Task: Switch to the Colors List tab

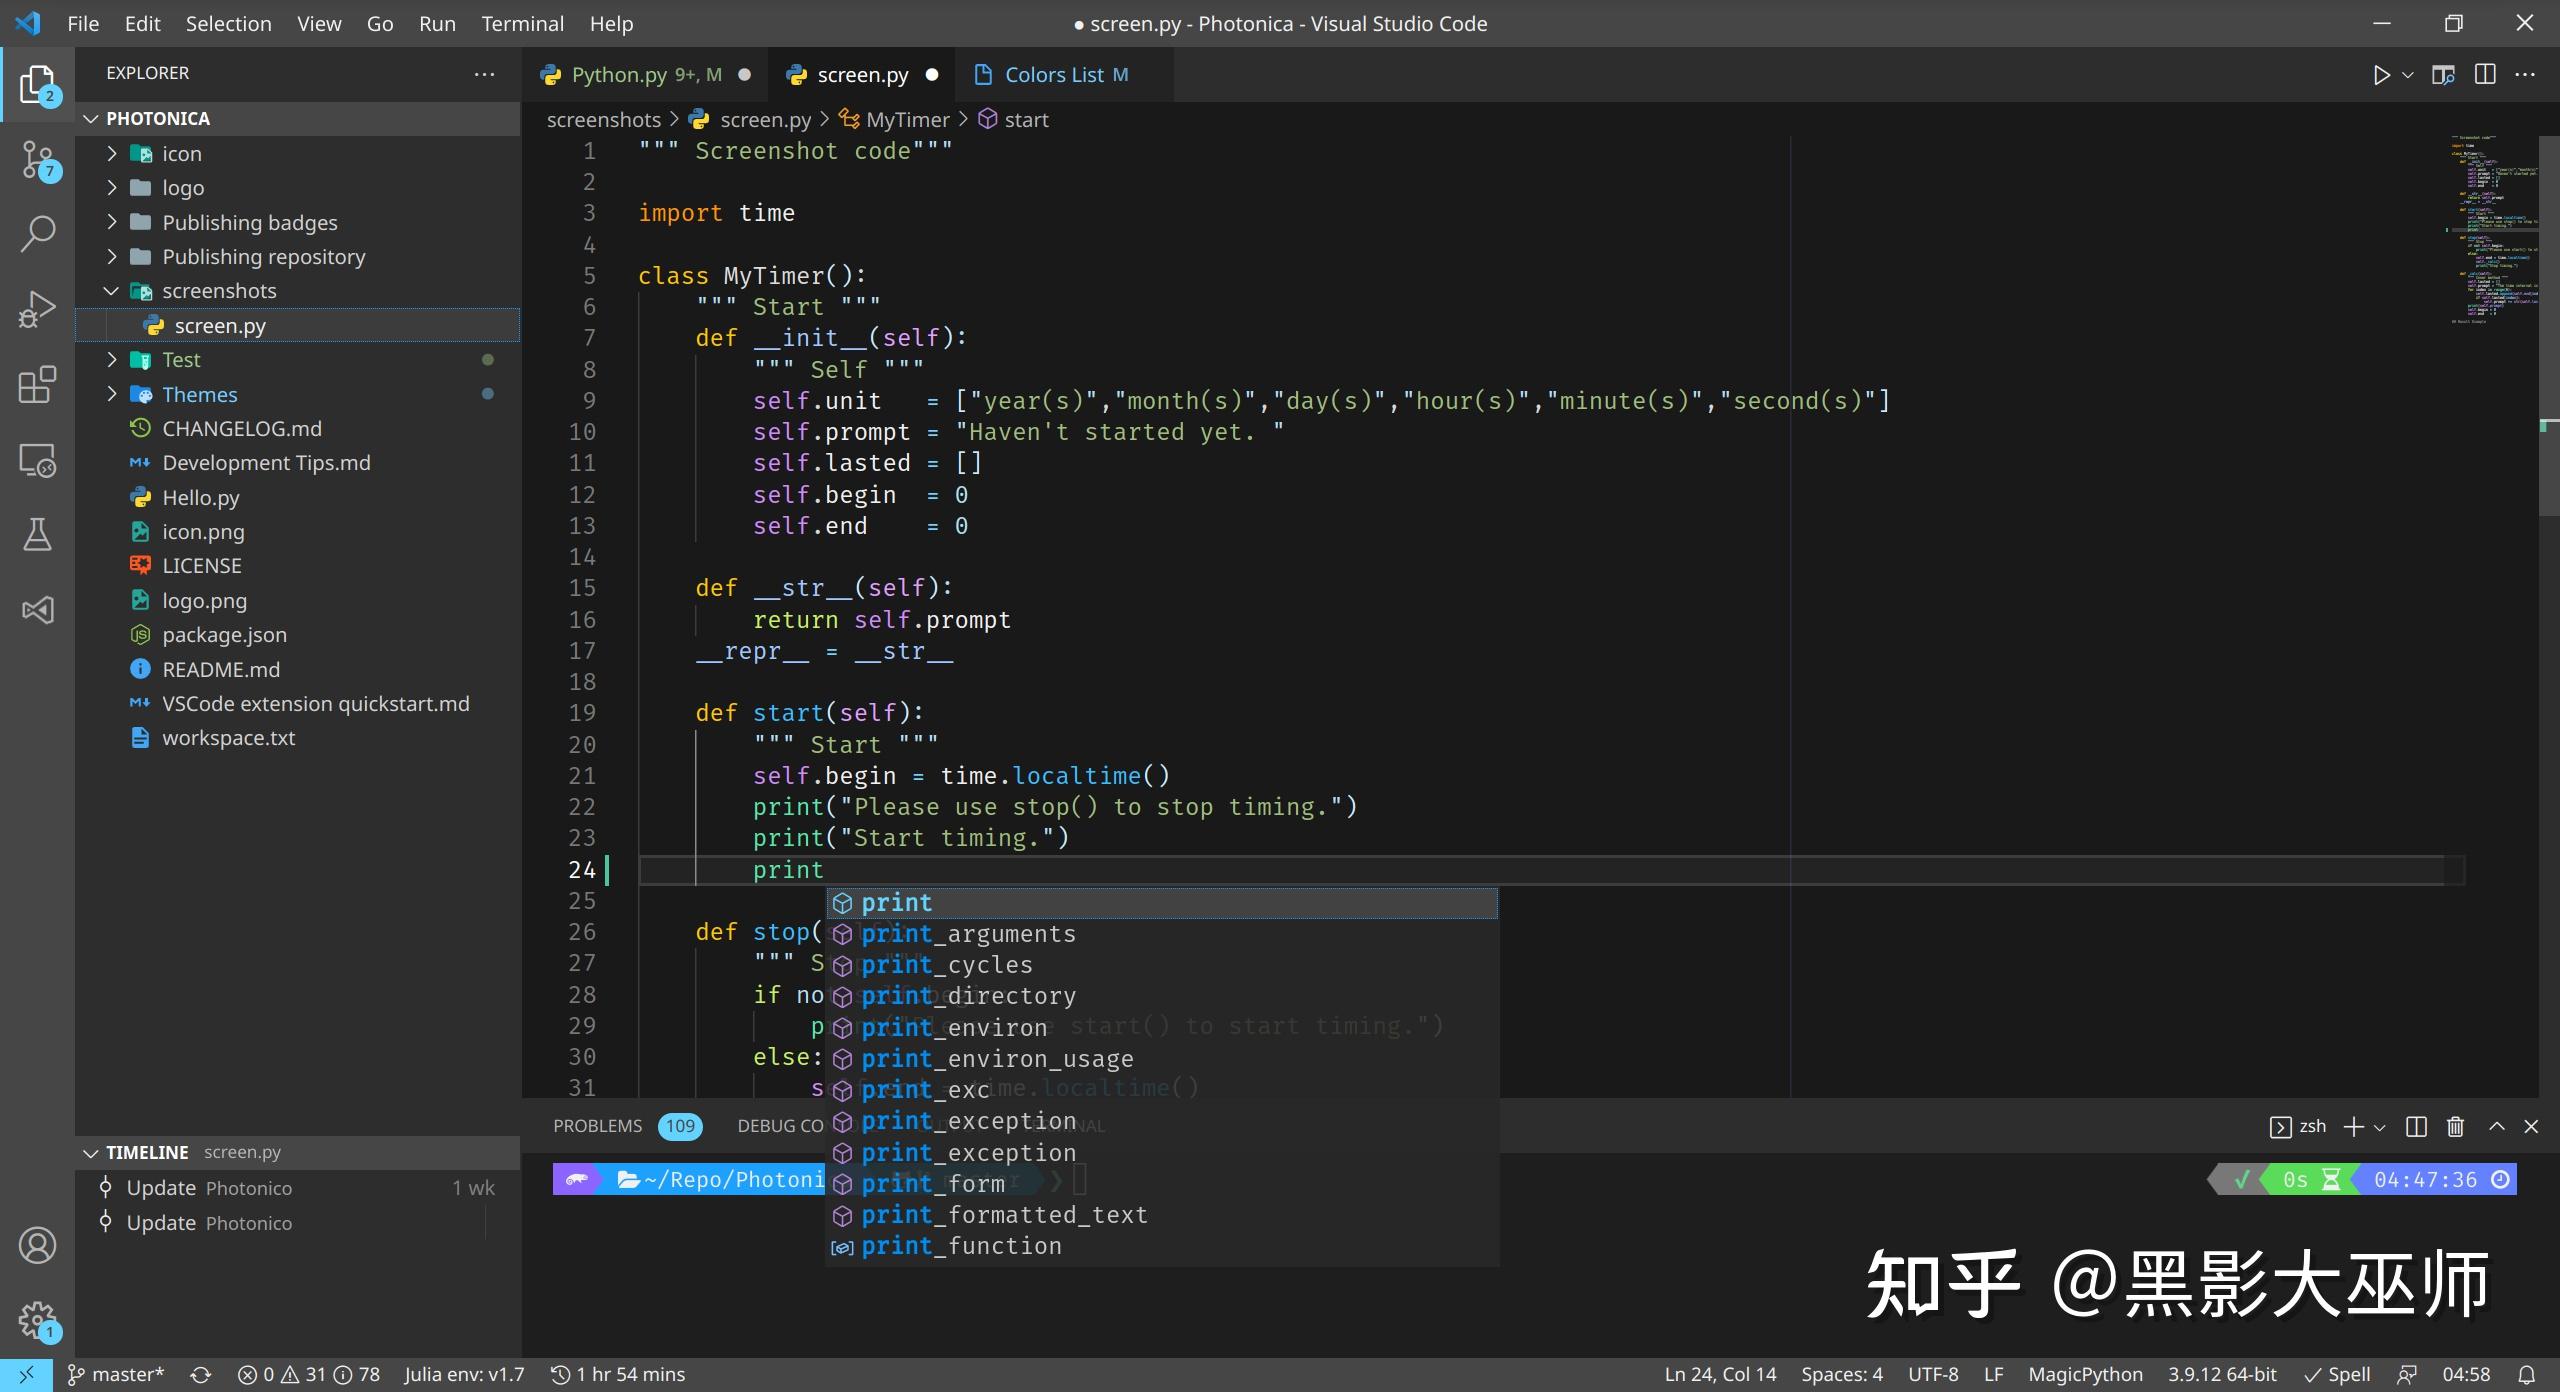Action: (1053, 74)
